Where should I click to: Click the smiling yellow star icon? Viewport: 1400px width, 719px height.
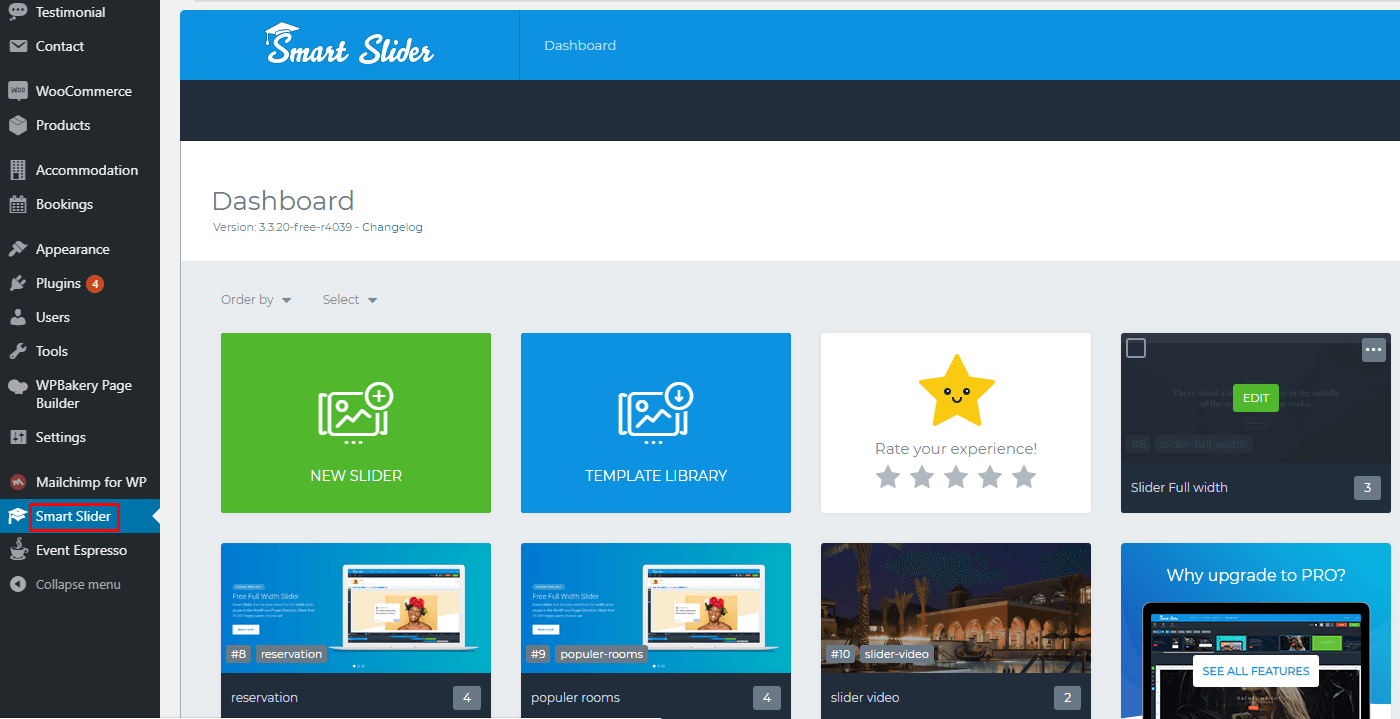tap(956, 391)
